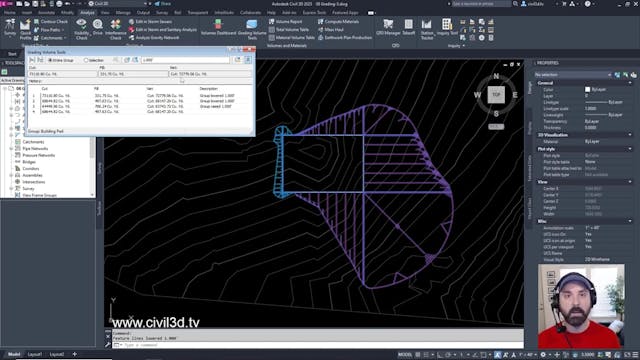Open Volumes Dashboard
This screenshot has height=360, width=640.
(218, 27)
